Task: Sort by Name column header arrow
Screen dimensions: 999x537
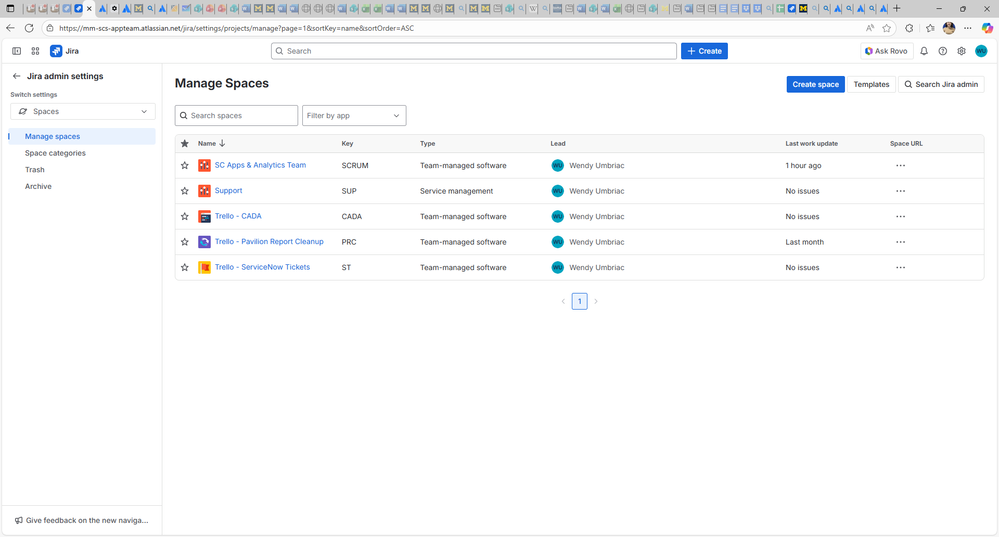Action: [222, 143]
